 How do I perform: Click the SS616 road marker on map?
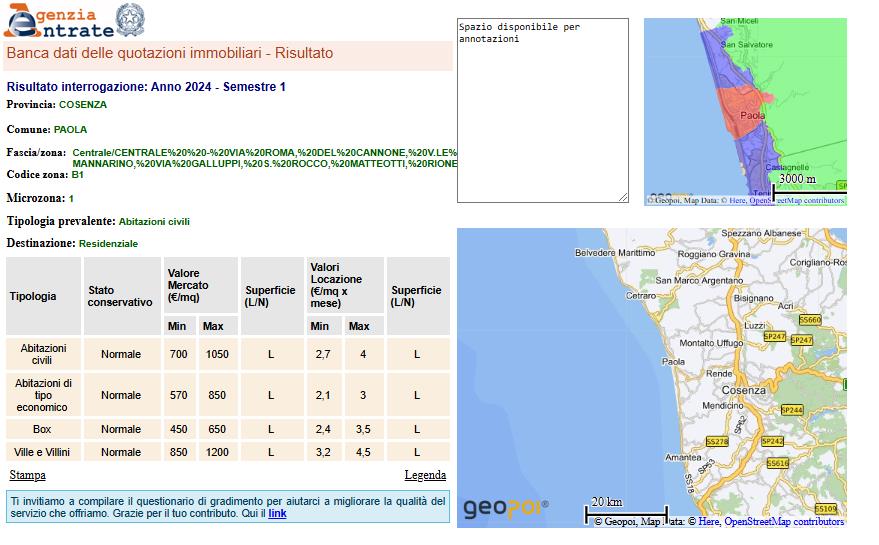pyautogui.click(x=778, y=463)
